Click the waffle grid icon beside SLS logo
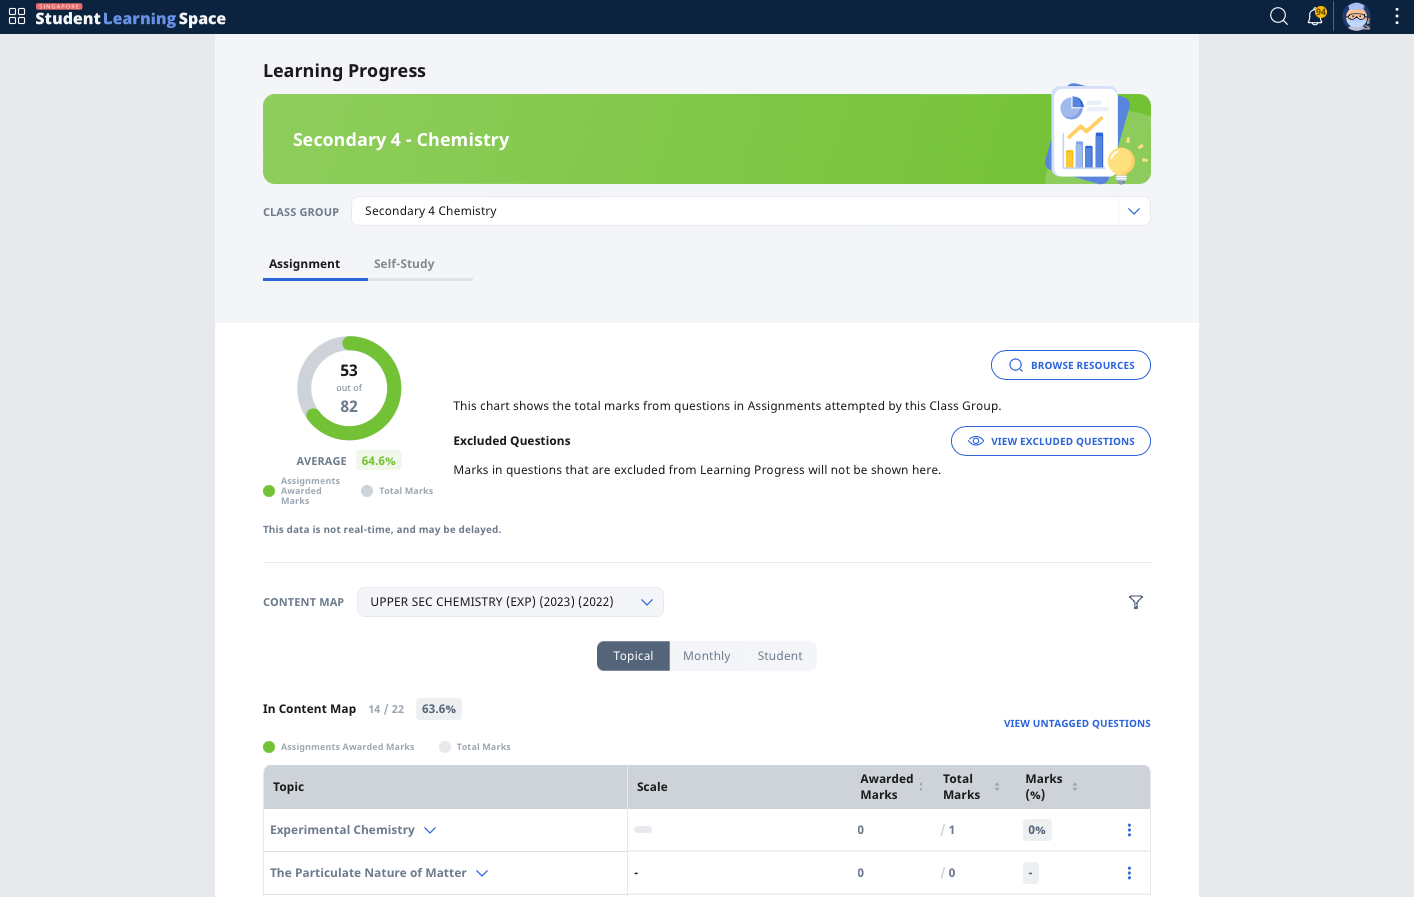This screenshot has height=897, width=1414. coord(16,16)
